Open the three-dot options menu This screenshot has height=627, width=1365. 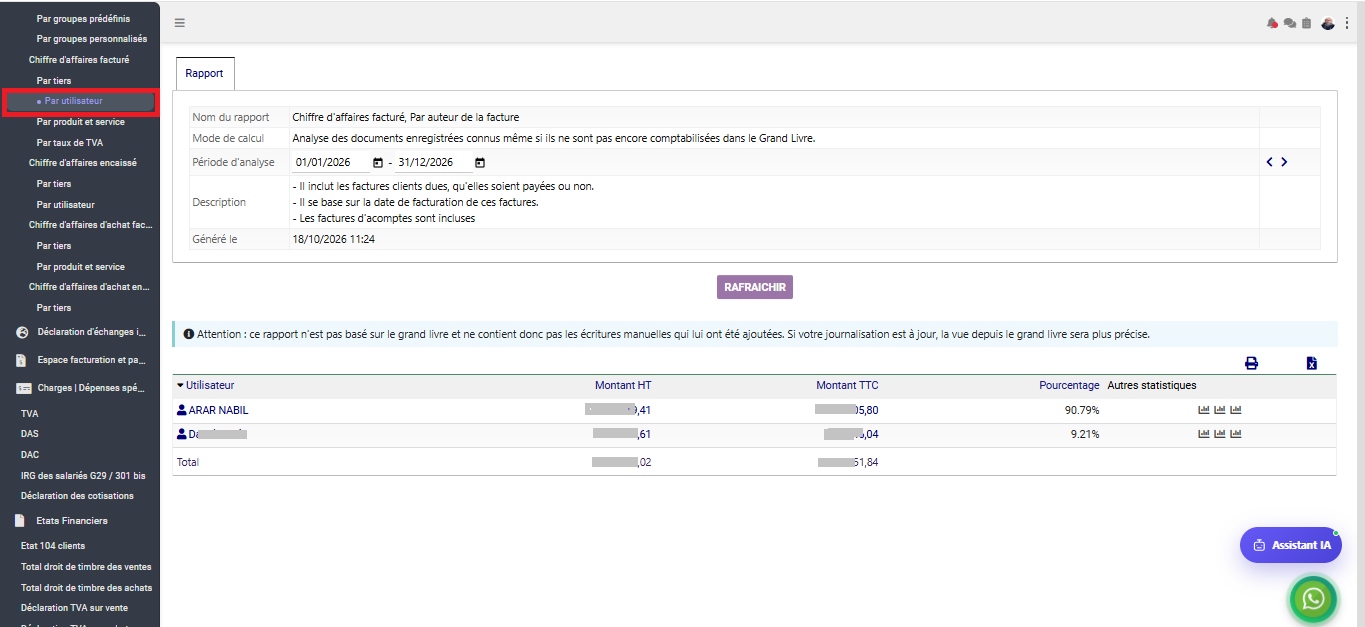coord(1347,23)
